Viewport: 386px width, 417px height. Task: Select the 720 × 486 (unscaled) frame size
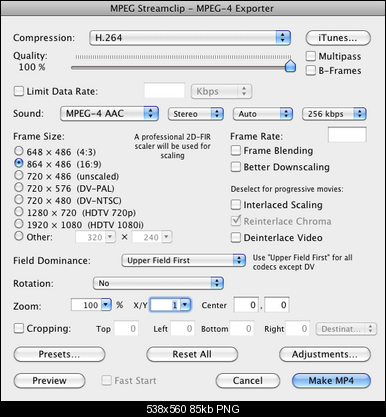coord(19,175)
